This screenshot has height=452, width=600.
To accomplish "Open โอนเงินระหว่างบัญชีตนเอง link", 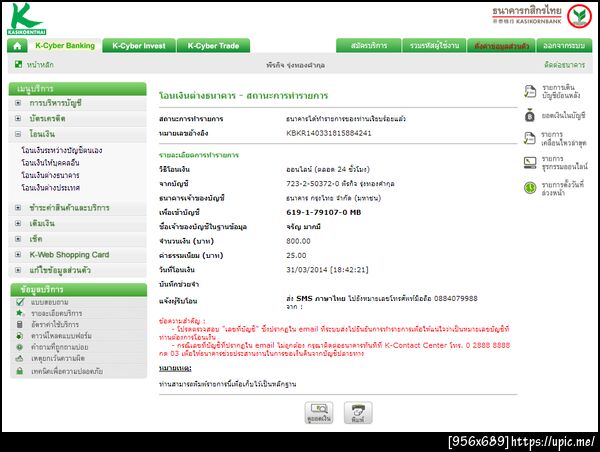I will (62, 150).
